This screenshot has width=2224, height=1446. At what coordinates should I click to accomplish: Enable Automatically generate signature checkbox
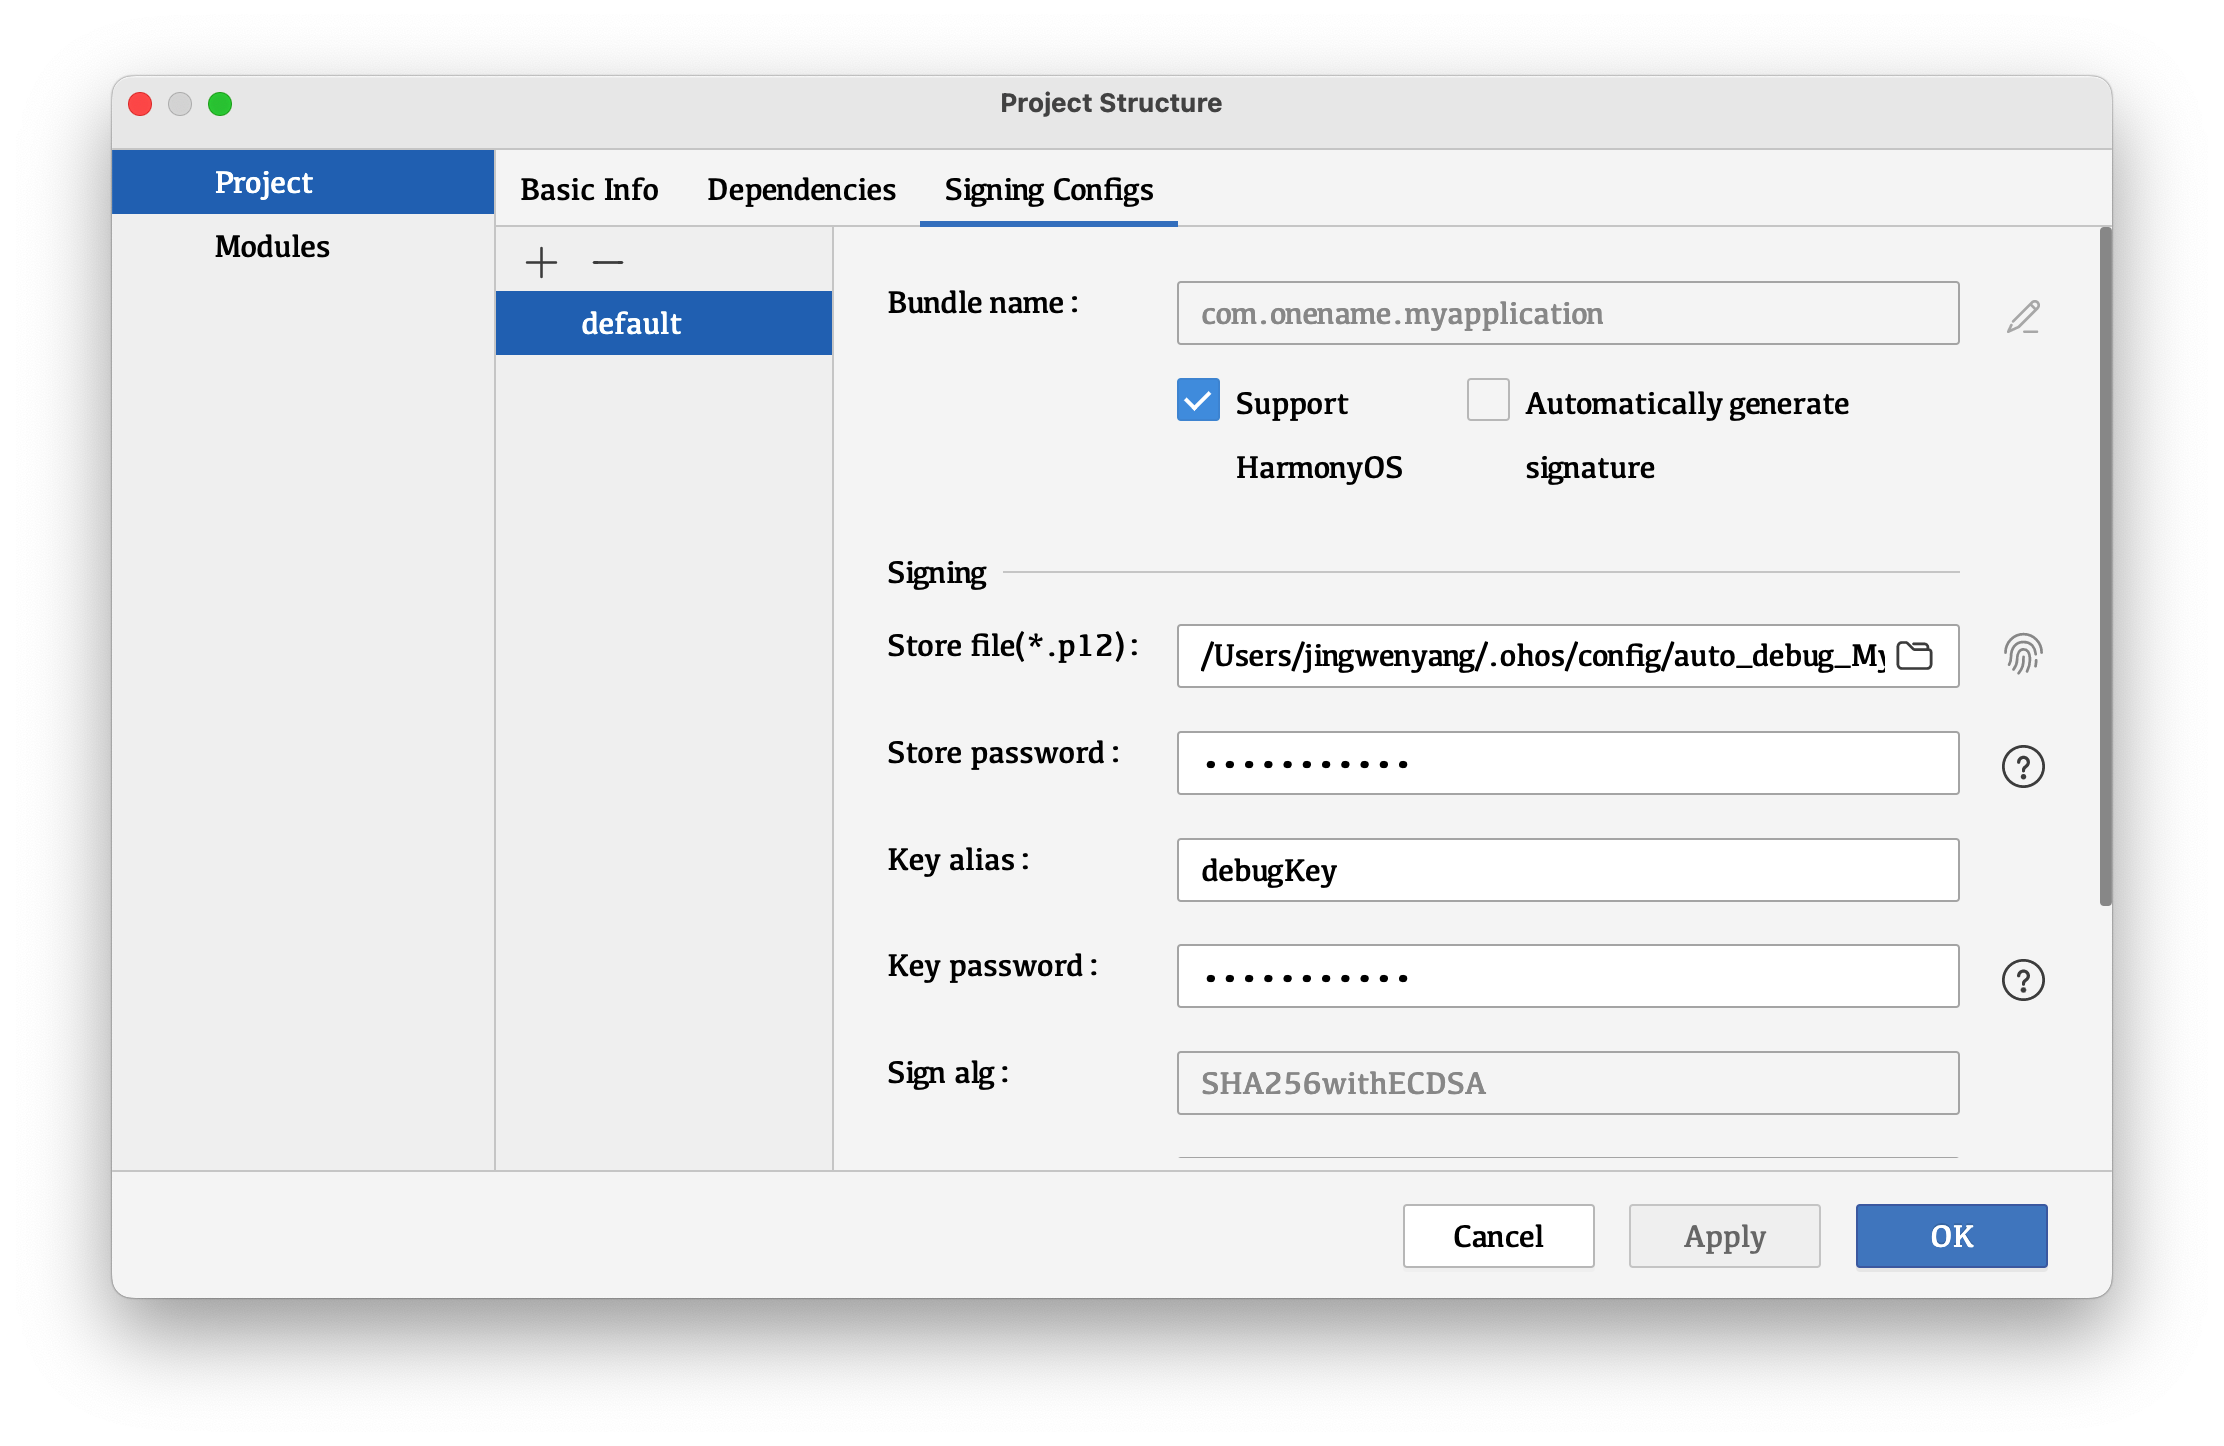1486,402
